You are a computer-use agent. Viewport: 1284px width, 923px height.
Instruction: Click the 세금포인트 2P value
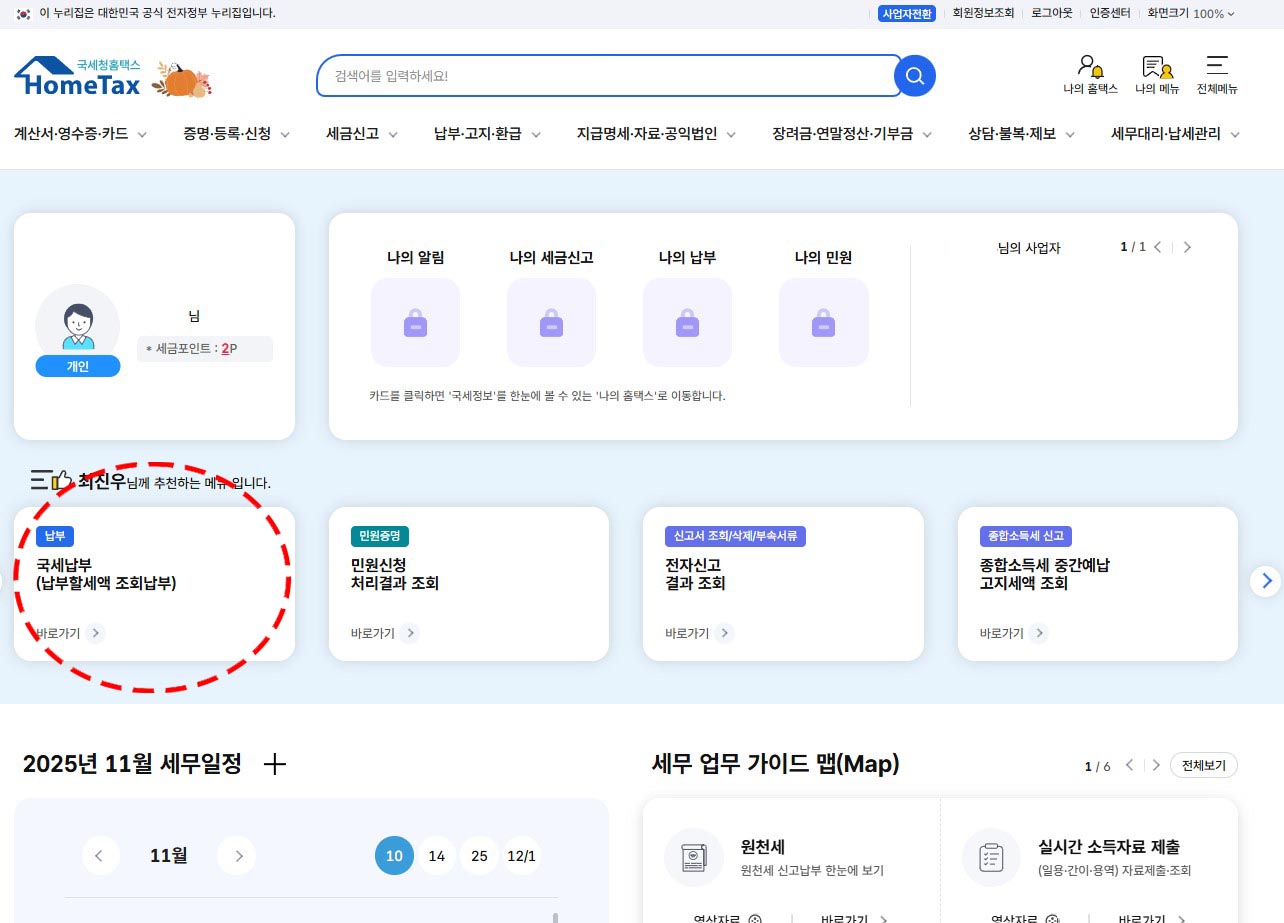pyautogui.click(x=229, y=348)
